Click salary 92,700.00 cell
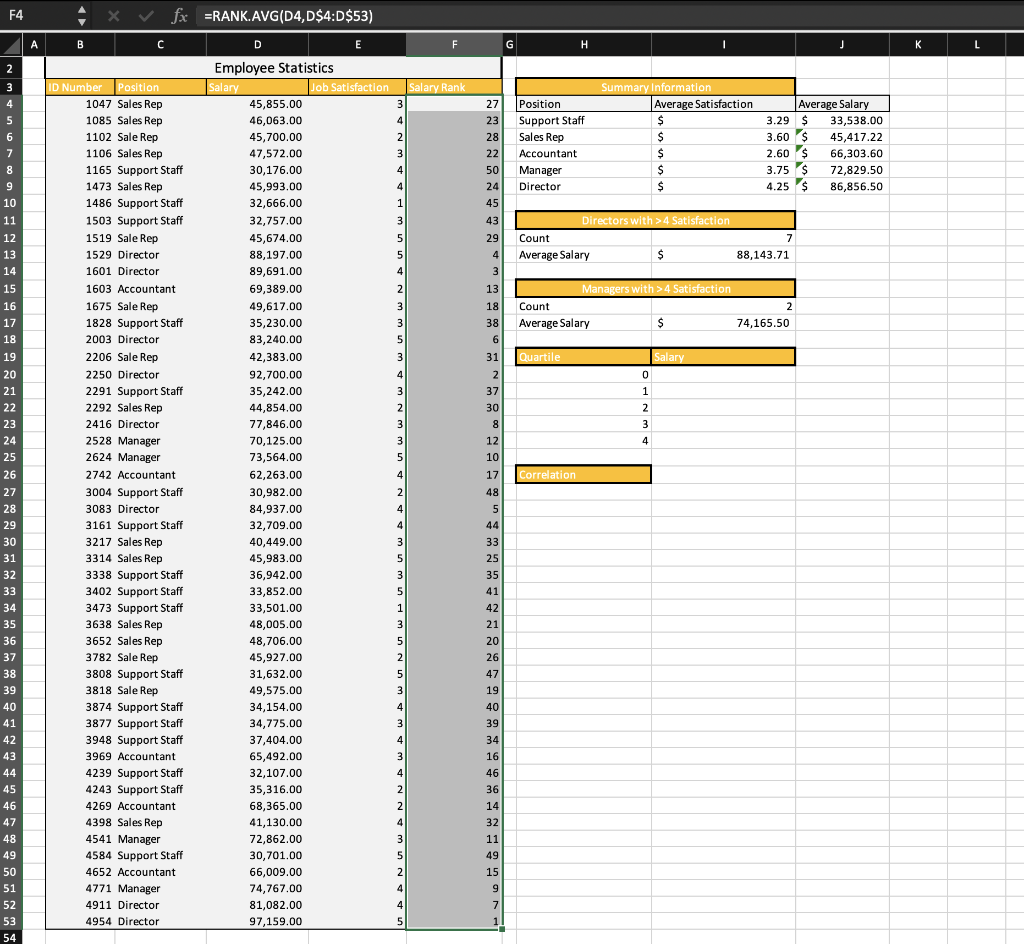The width and height of the screenshot is (1024, 944). [257, 375]
